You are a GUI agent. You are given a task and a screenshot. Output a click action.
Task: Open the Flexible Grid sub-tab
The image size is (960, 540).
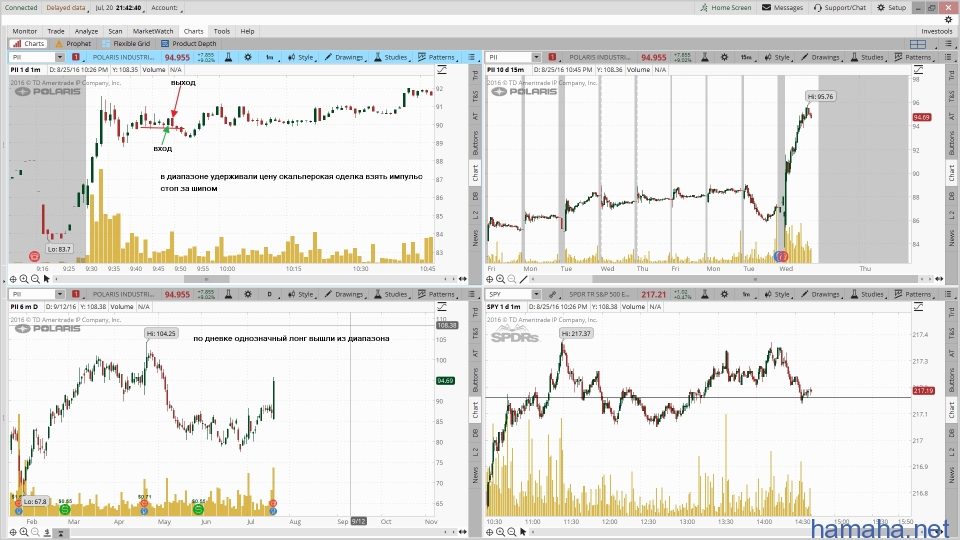click(x=126, y=43)
